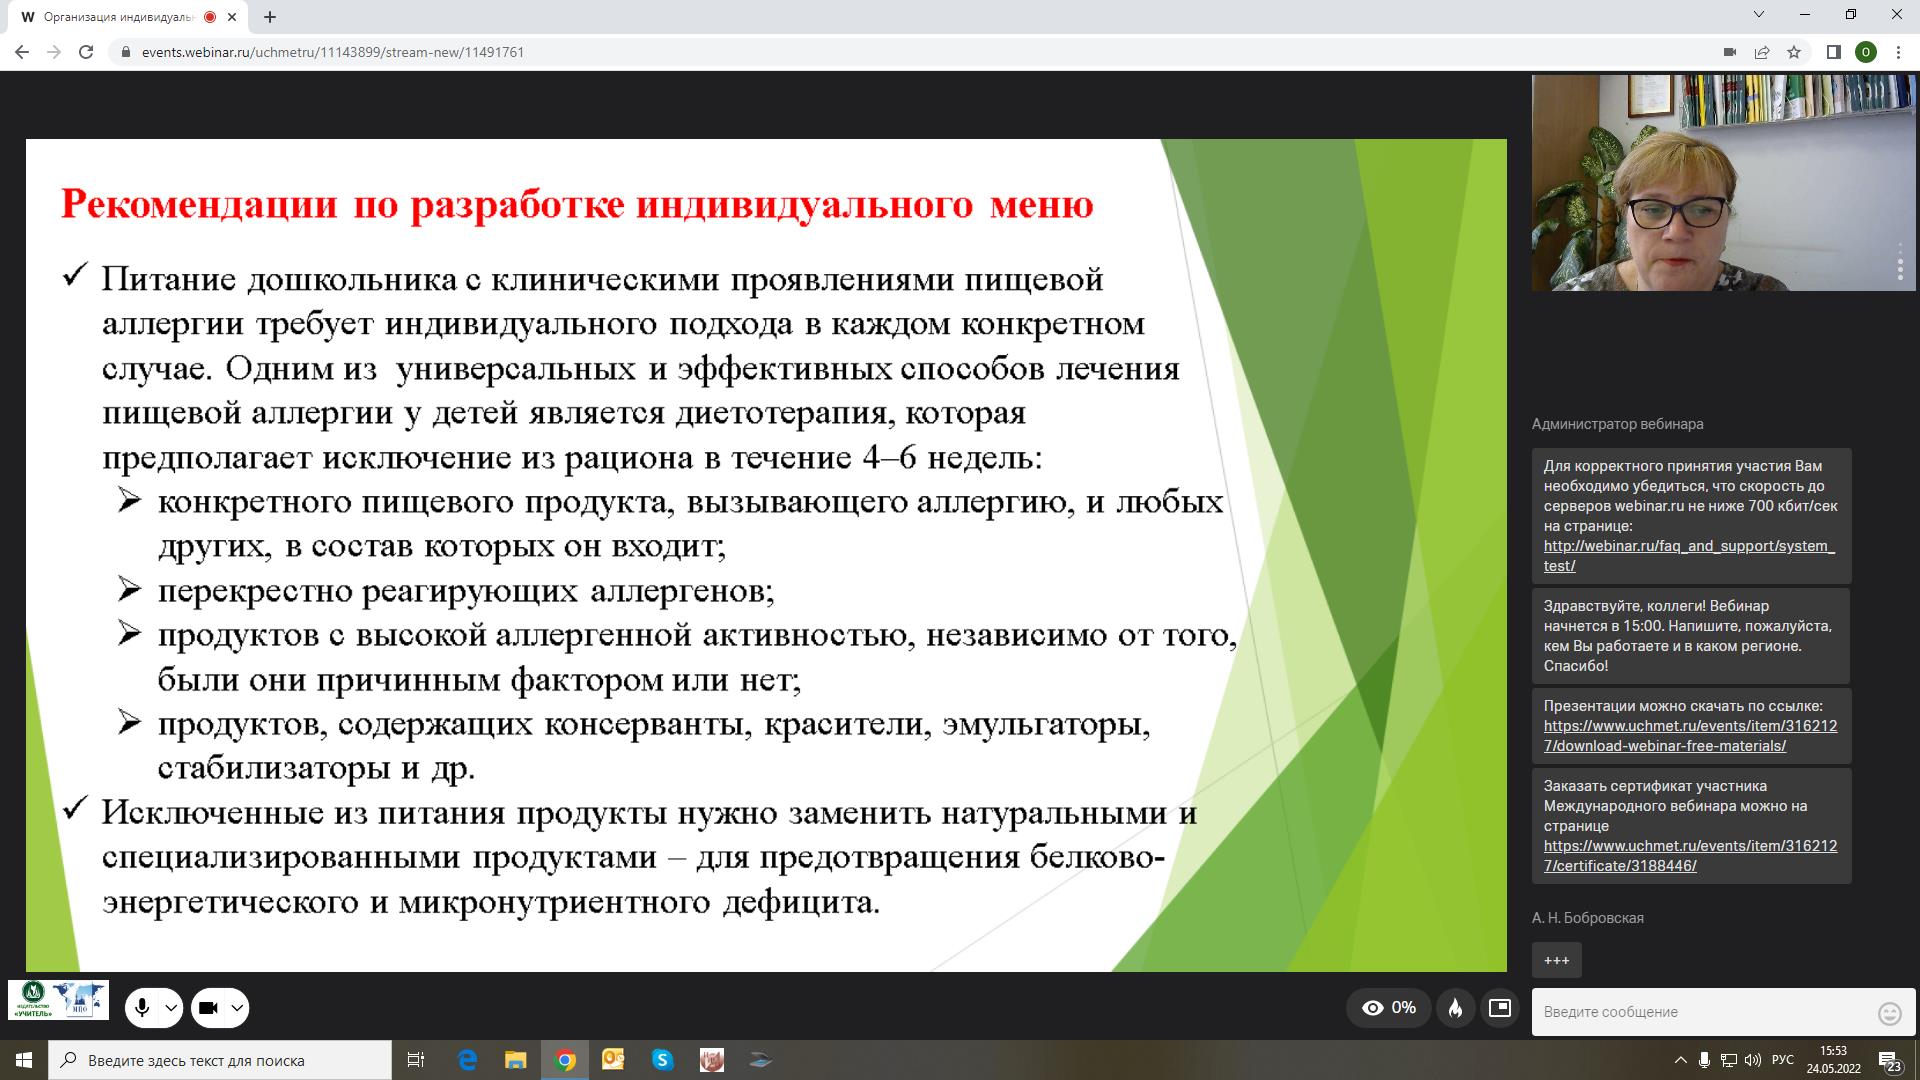The image size is (1920, 1080).
Task: Expand camera device options chevron
Action: pyautogui.click(x=237, y=1008)
